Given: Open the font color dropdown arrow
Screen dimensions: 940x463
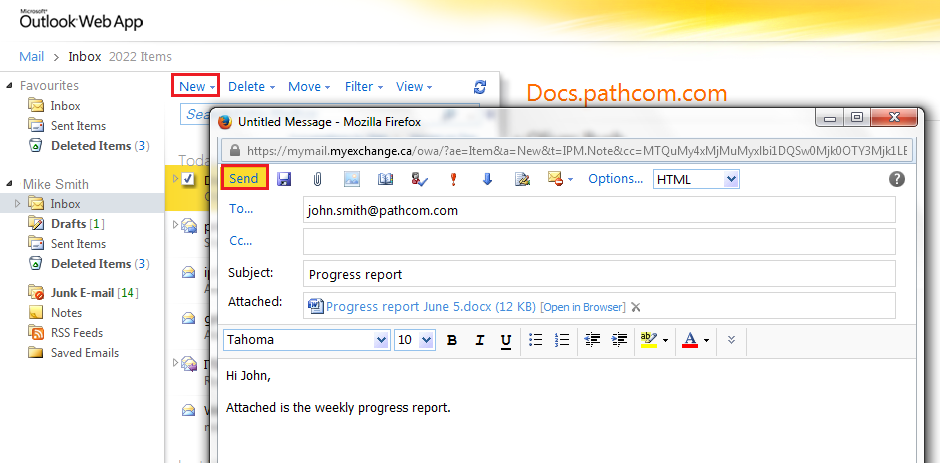Looking at the screenshot, I should click(x=706, y=341).
